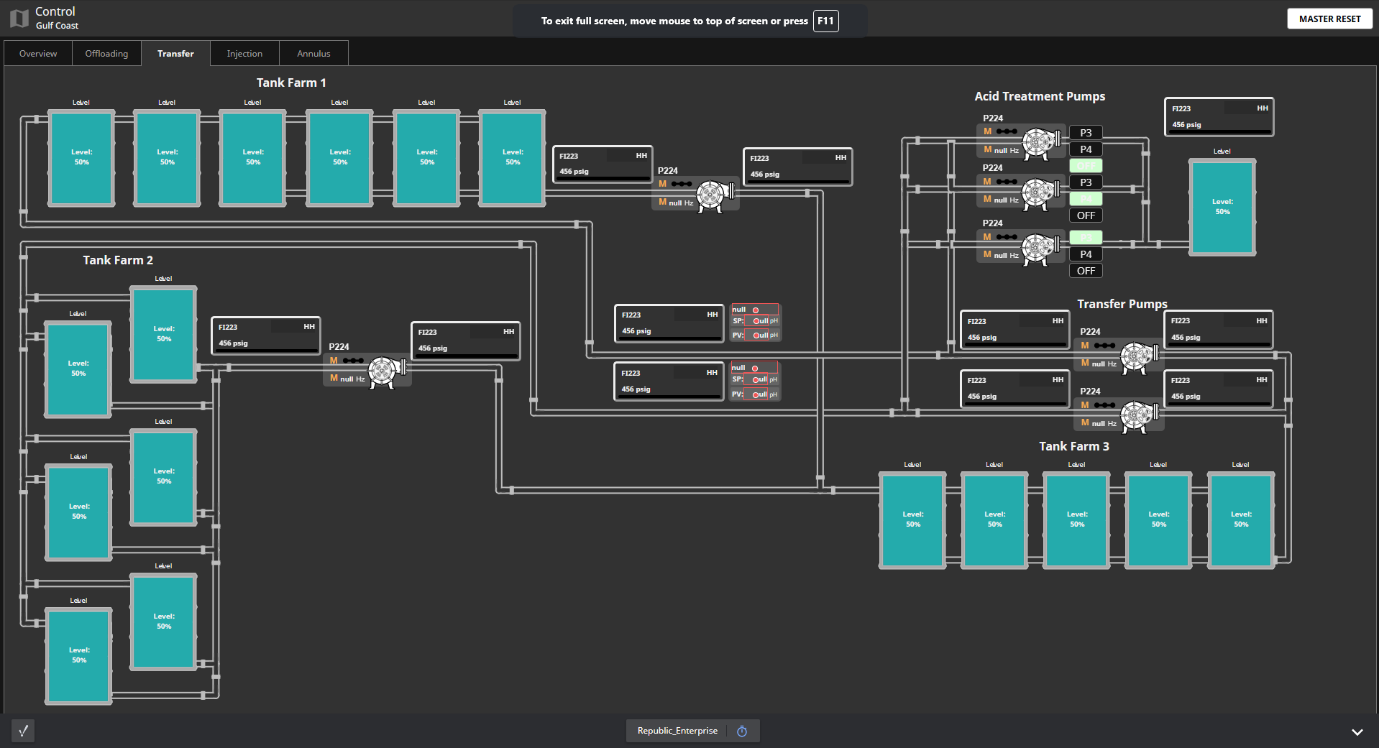Open the Offloading tab
The width and height of the screenshot is (1379, 748).
(106, 54)
